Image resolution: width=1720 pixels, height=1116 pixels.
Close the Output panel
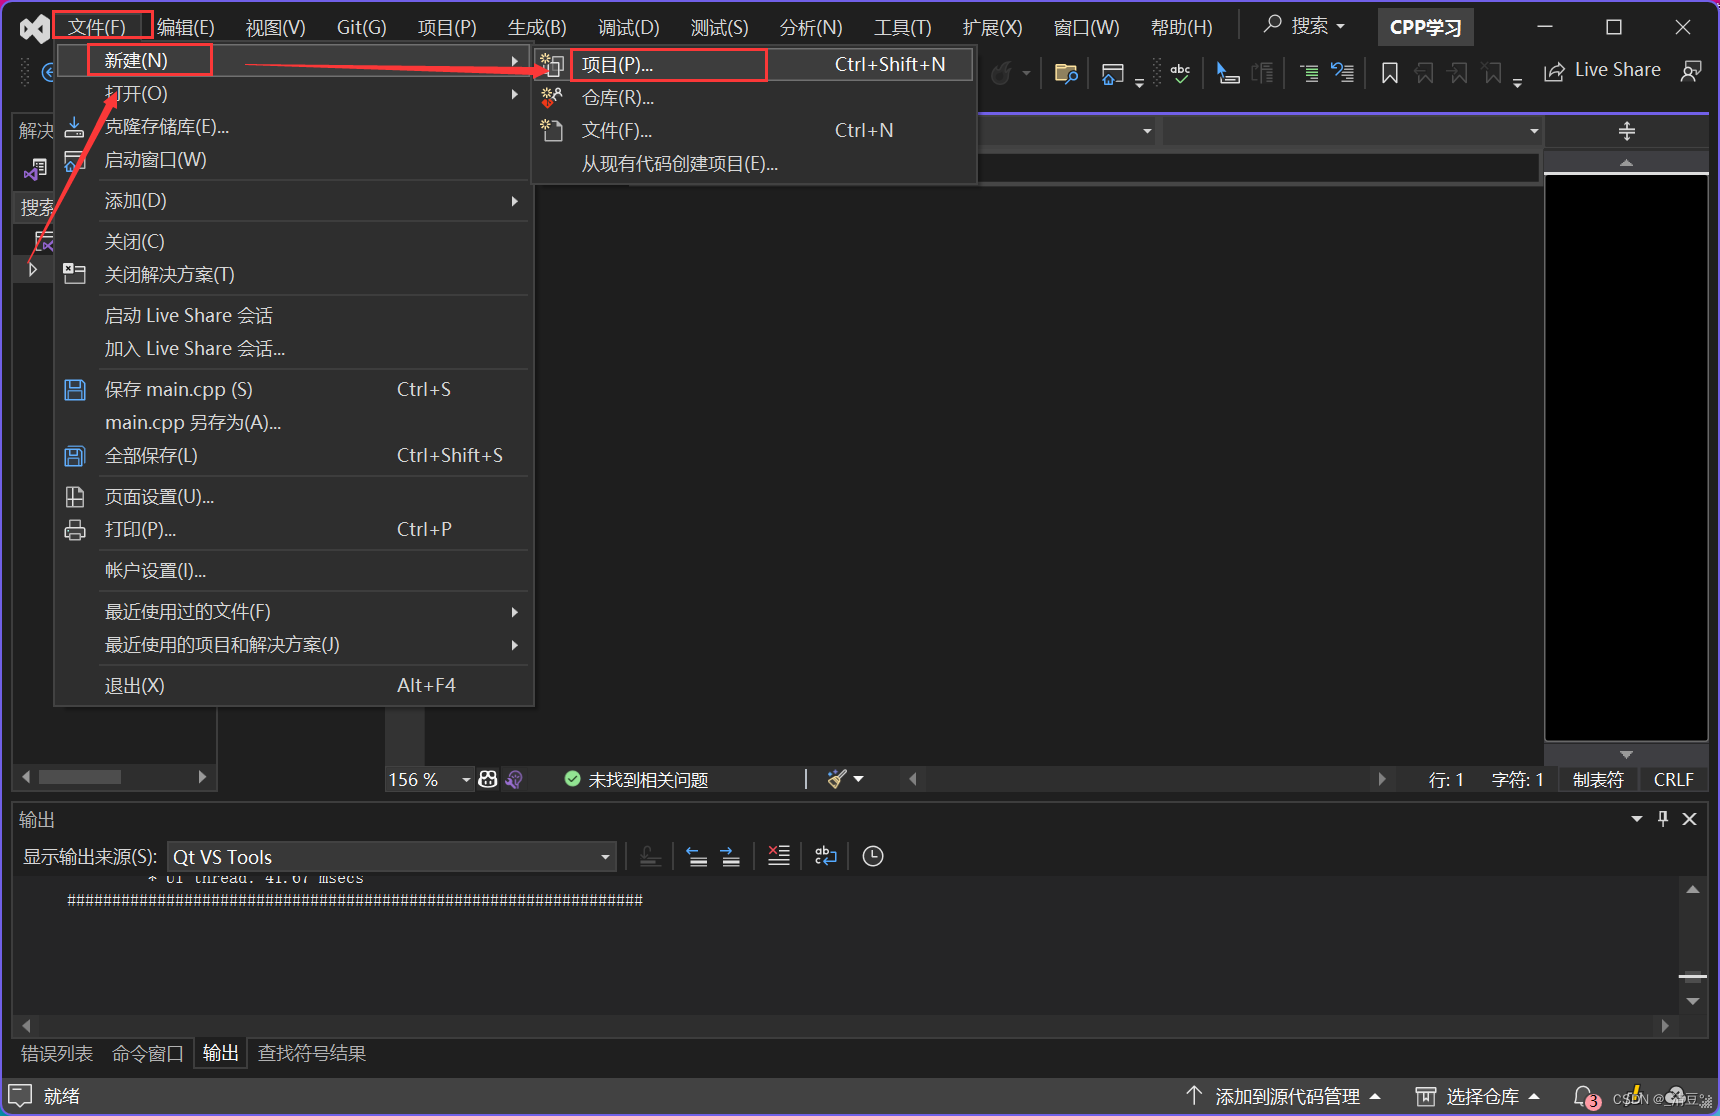(1690, 819)
